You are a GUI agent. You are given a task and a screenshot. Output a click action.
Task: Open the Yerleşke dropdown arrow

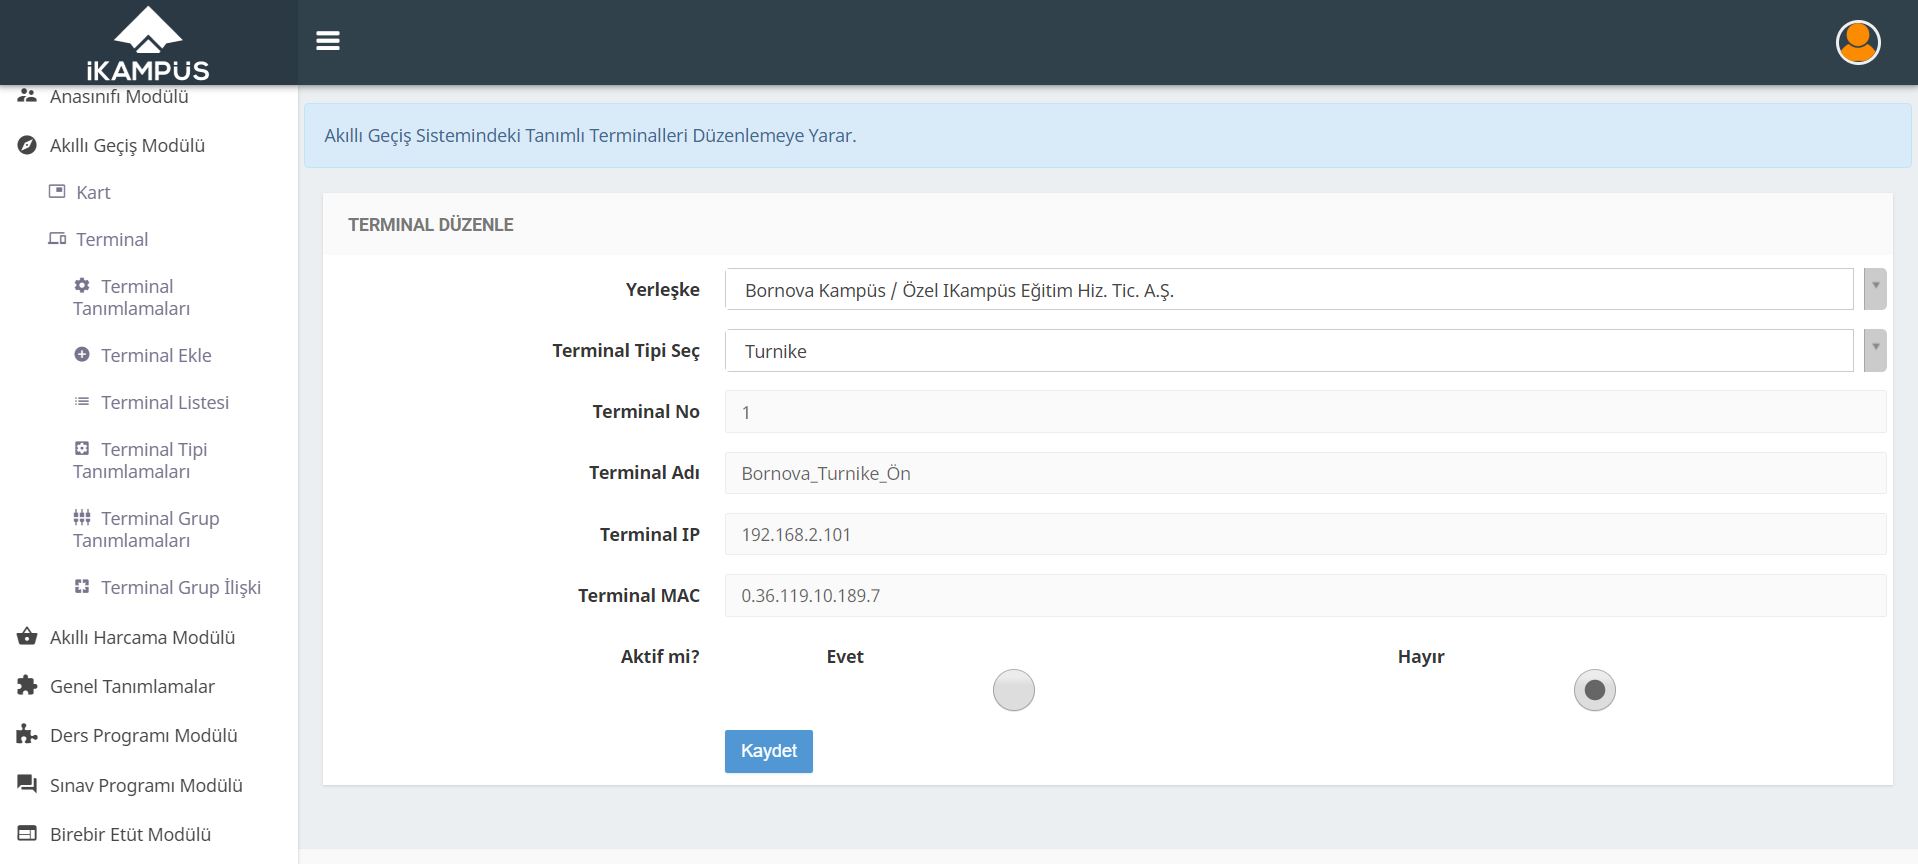[x=1875, y=289]
